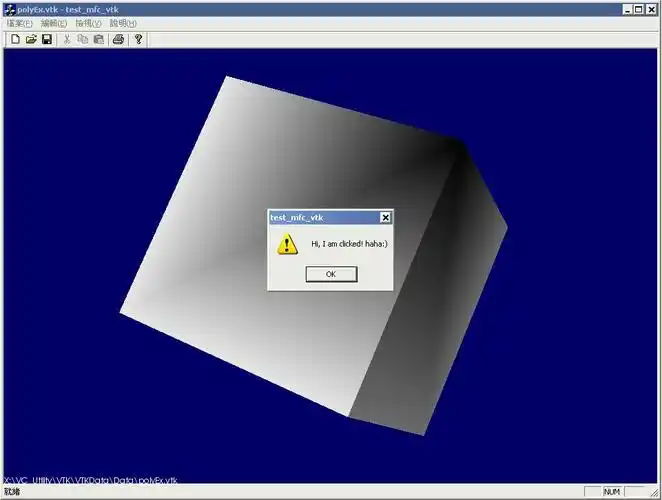
Task: Open a file using the folder icon
Action: click(31, 39)
